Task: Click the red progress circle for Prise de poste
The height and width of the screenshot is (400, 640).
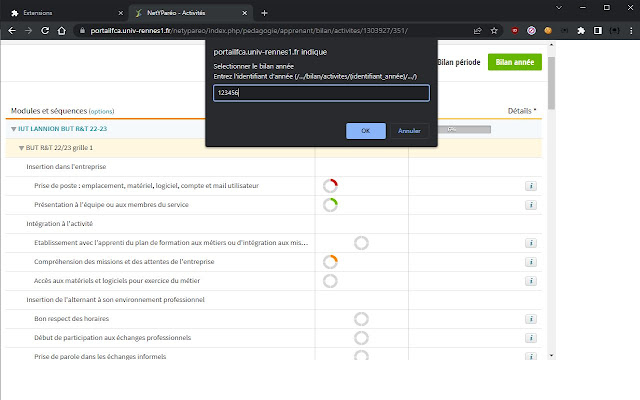Action: pos(330,186)
